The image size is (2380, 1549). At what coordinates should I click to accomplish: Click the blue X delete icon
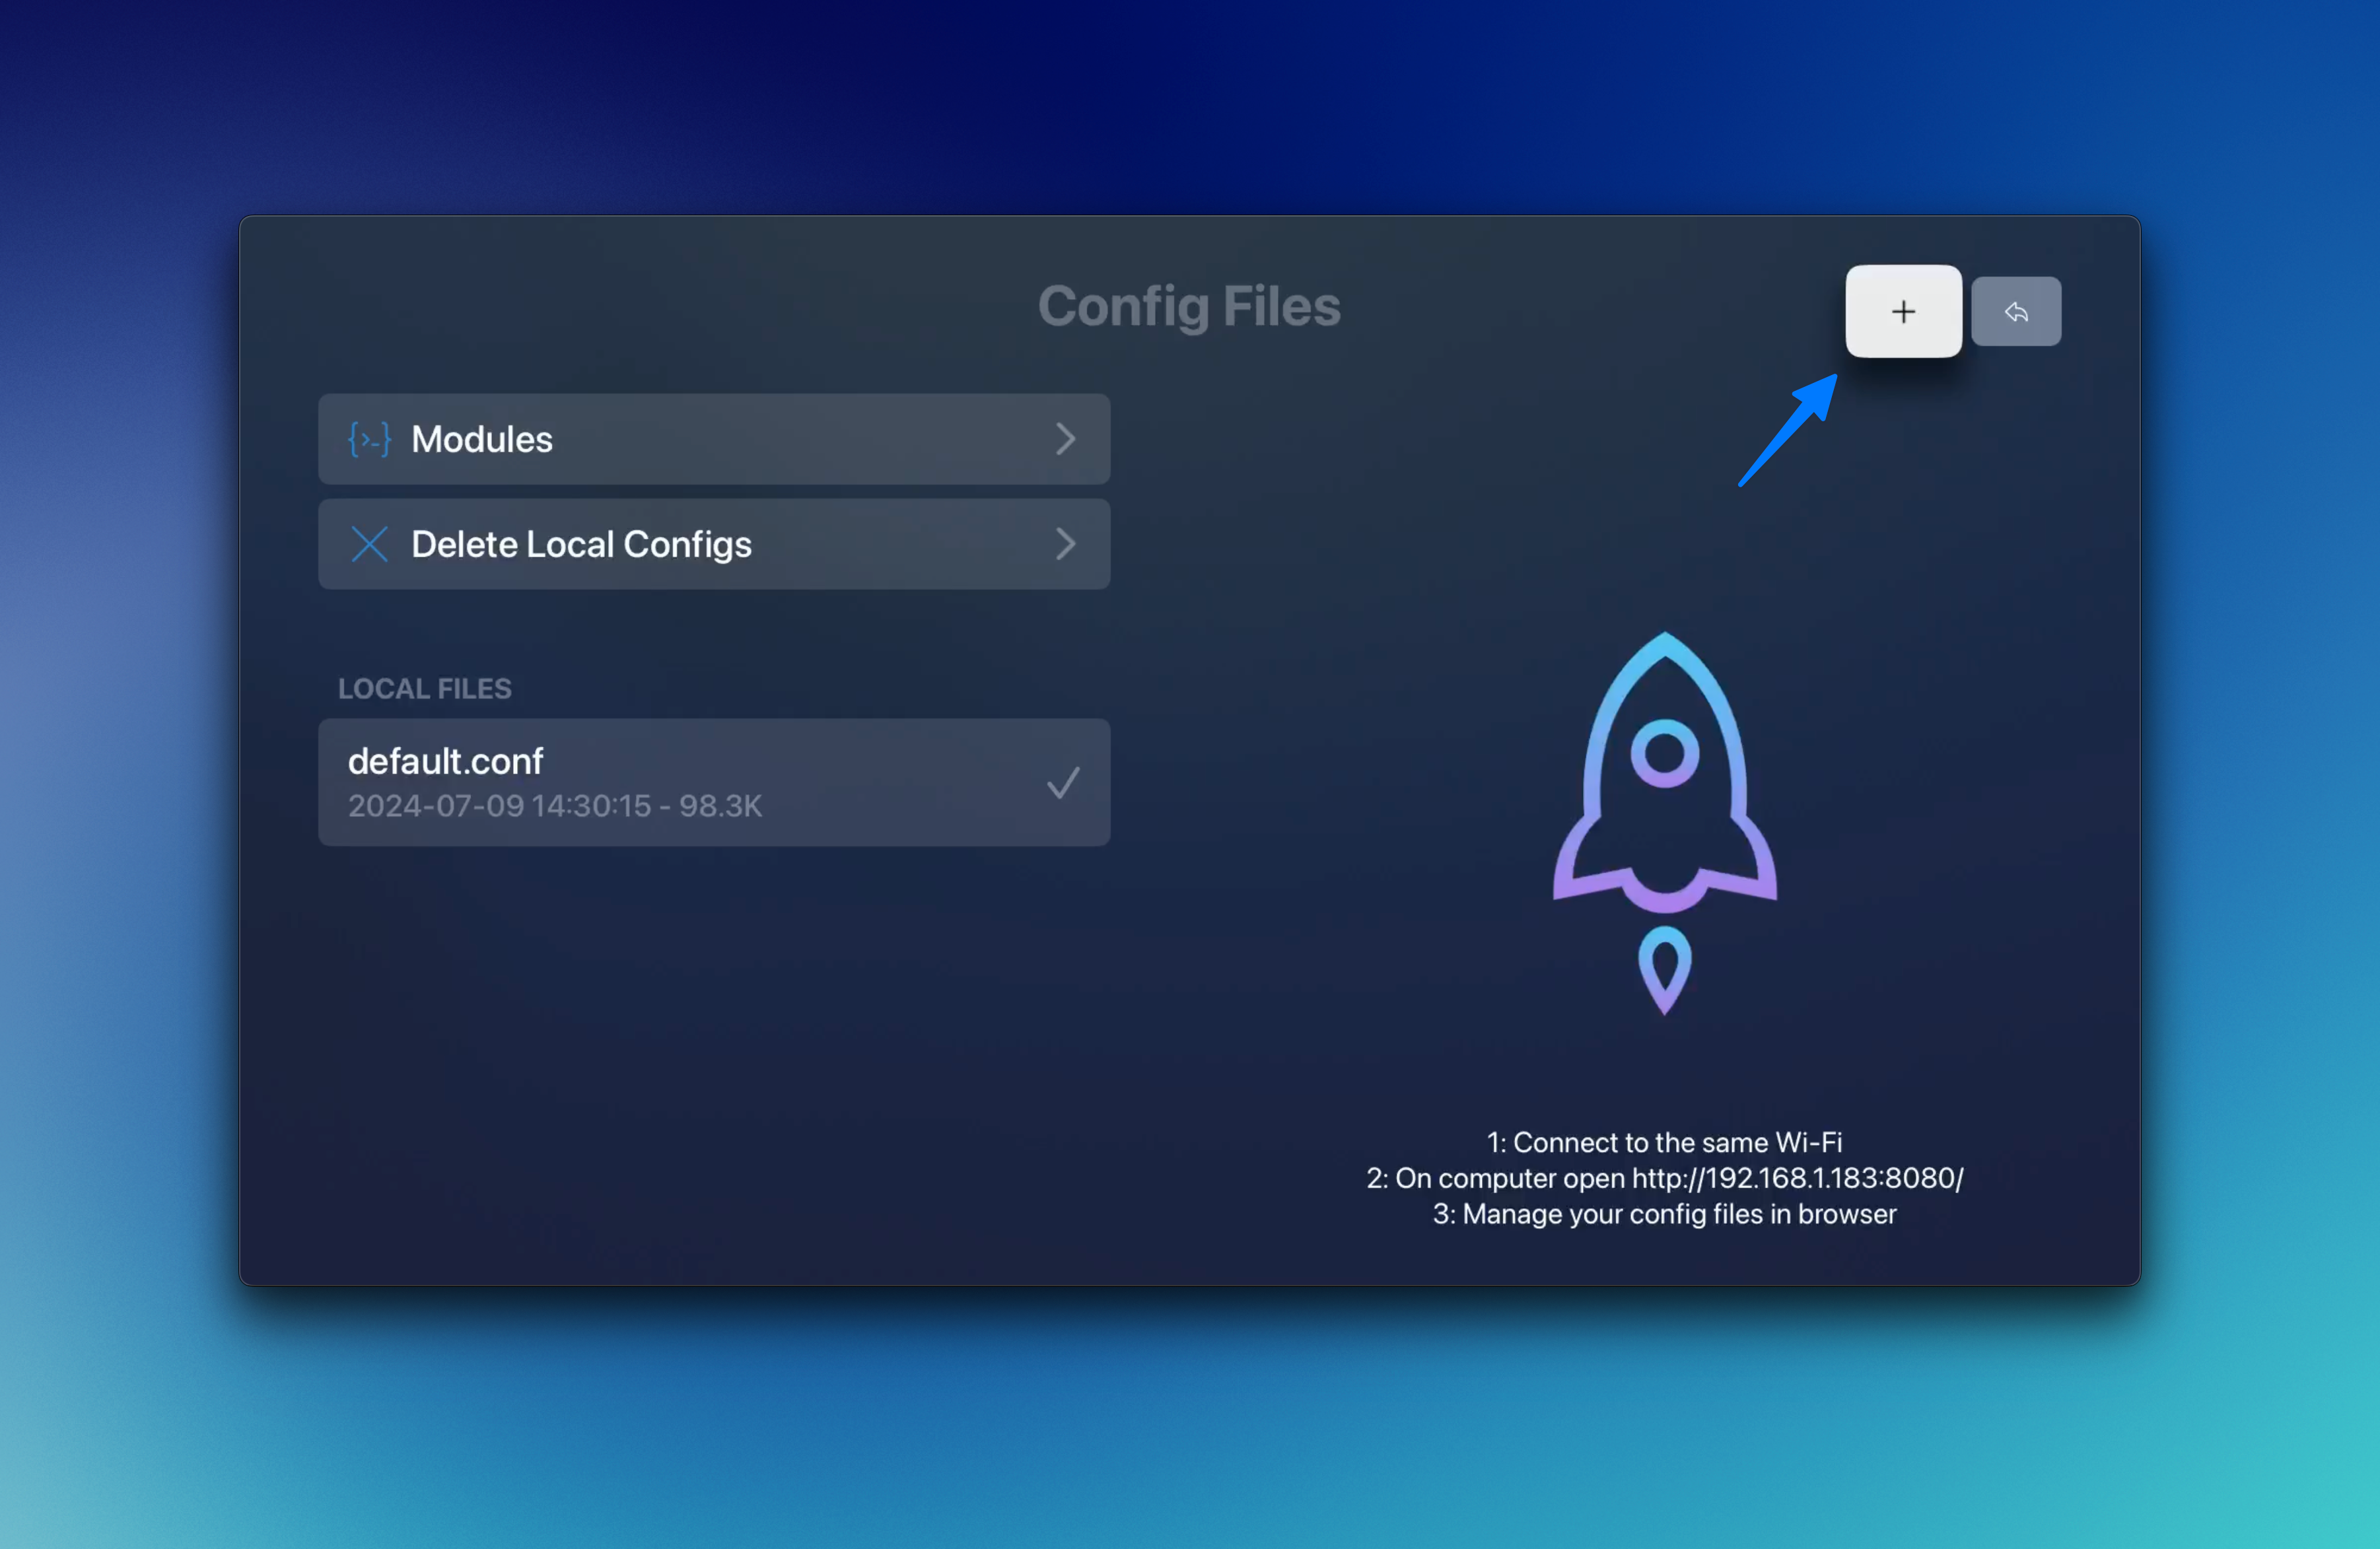pyautogui.click(x=369, y=545)
